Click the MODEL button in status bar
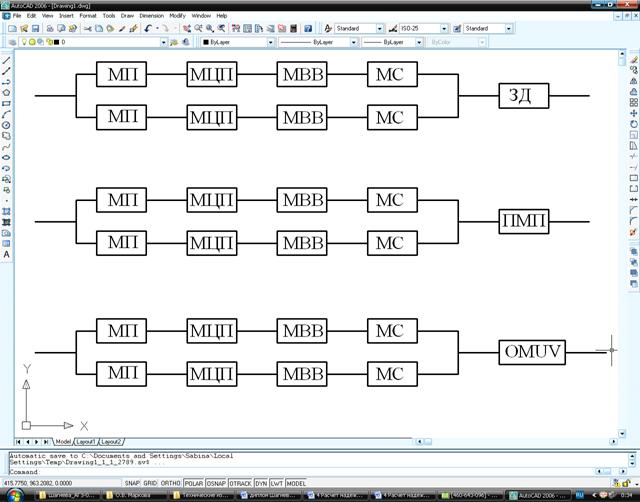This screenshot has width=640, height=502. tap(296, 482)
